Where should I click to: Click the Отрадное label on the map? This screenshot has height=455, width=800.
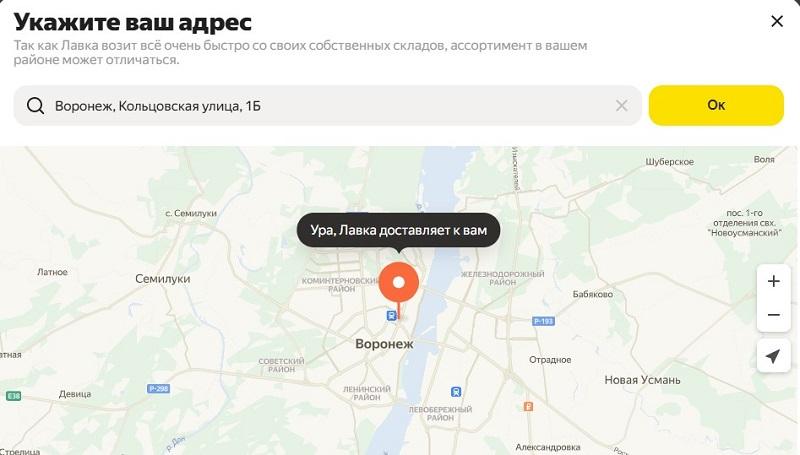click(x=550, y=360)
